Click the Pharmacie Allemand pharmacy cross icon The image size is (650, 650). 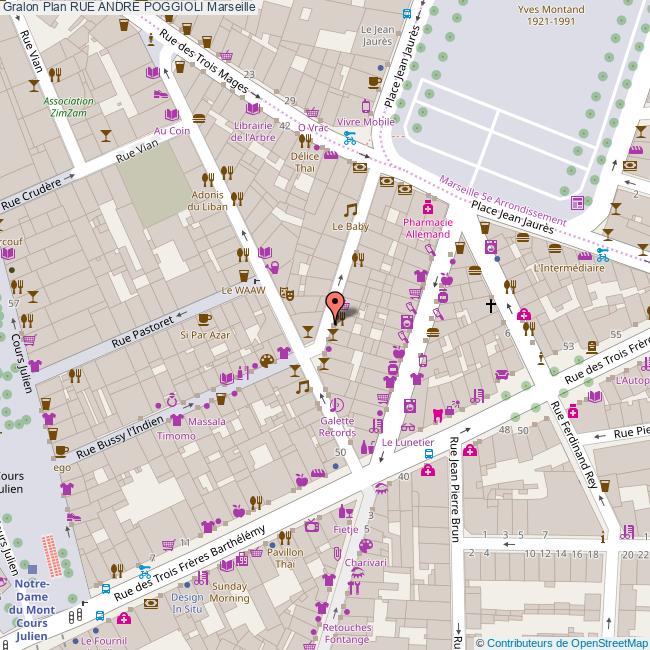pos(427,206)
